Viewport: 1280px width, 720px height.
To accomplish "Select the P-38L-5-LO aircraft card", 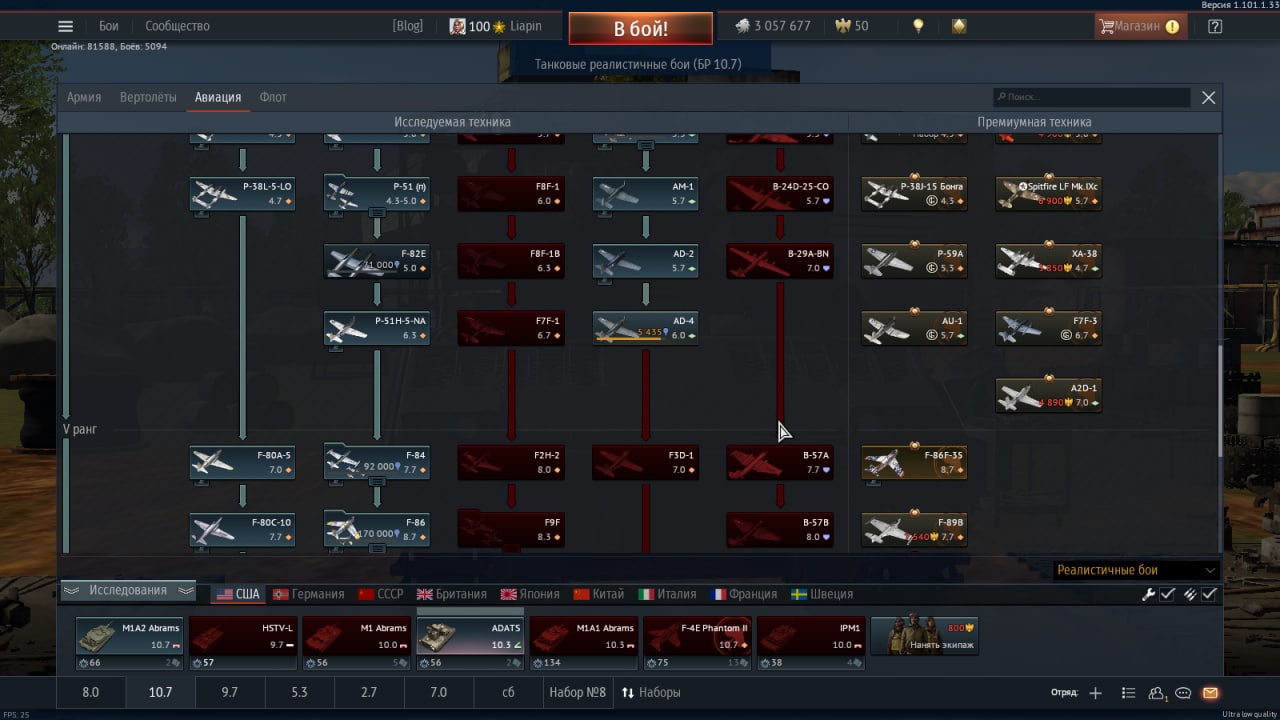I will 243,194.
